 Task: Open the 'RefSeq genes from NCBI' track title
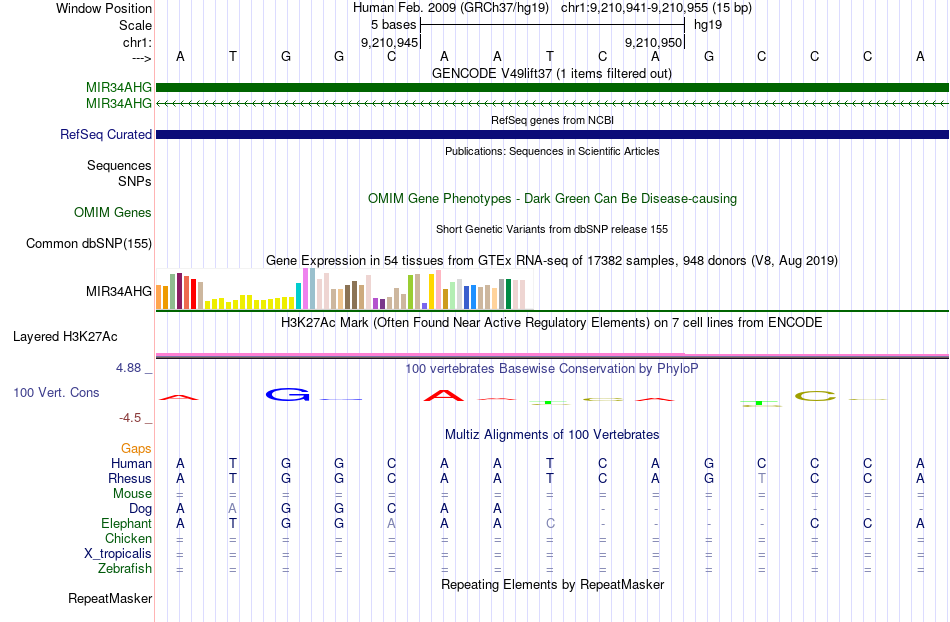pos(552,120)
